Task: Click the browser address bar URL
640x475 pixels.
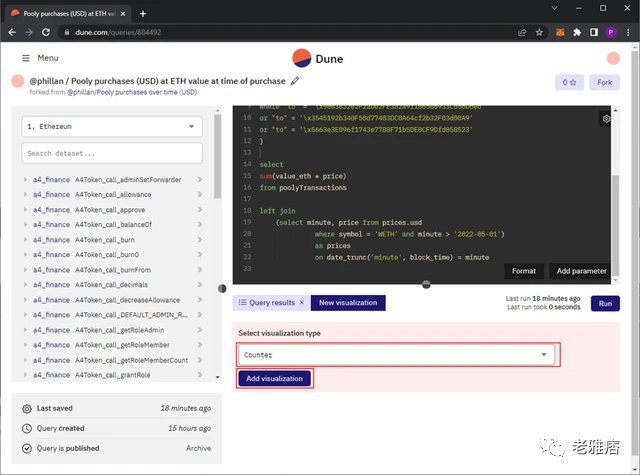Action: click(x=118, y=32)
